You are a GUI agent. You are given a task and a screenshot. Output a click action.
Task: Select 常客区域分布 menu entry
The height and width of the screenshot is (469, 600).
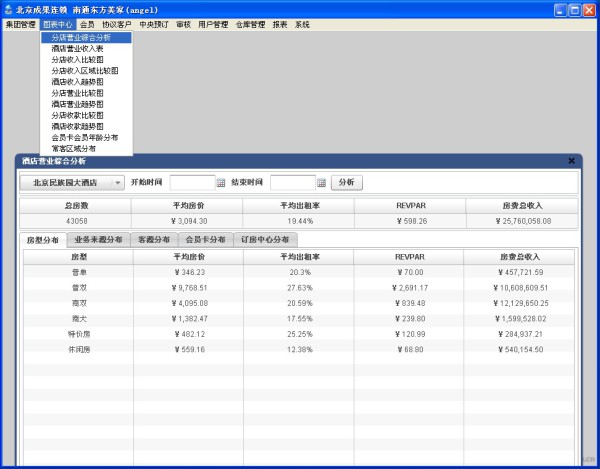tap(86, 148)
